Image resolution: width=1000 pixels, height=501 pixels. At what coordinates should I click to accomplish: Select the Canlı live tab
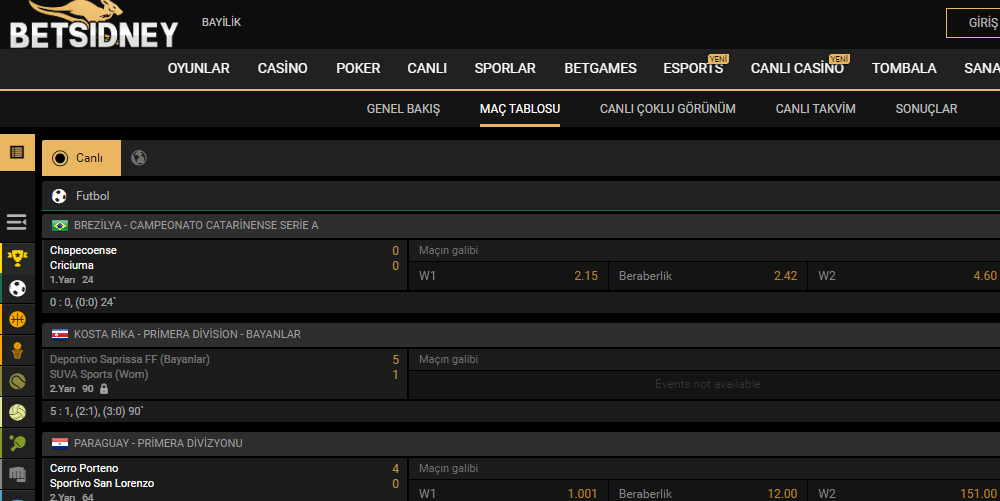pos(81,157)
